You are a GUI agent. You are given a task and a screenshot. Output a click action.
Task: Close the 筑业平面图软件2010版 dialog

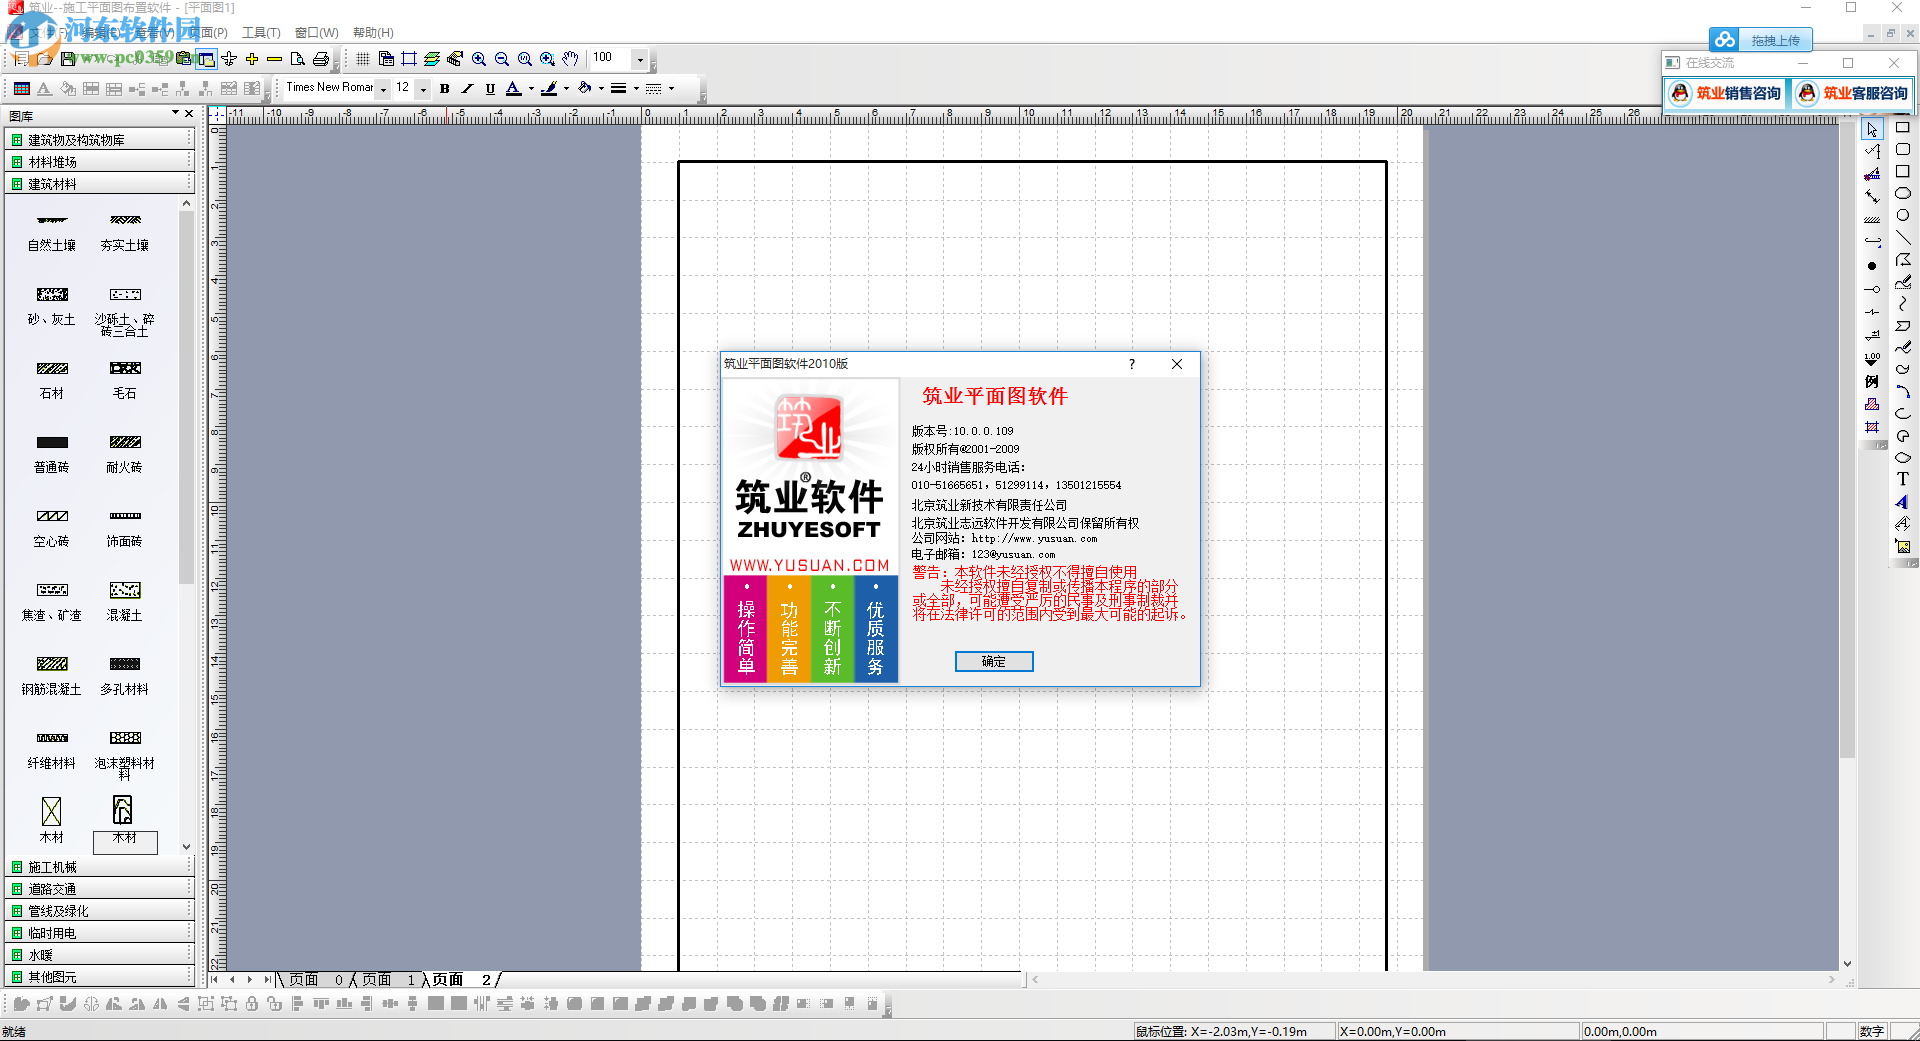click(x=1177, y=364)
